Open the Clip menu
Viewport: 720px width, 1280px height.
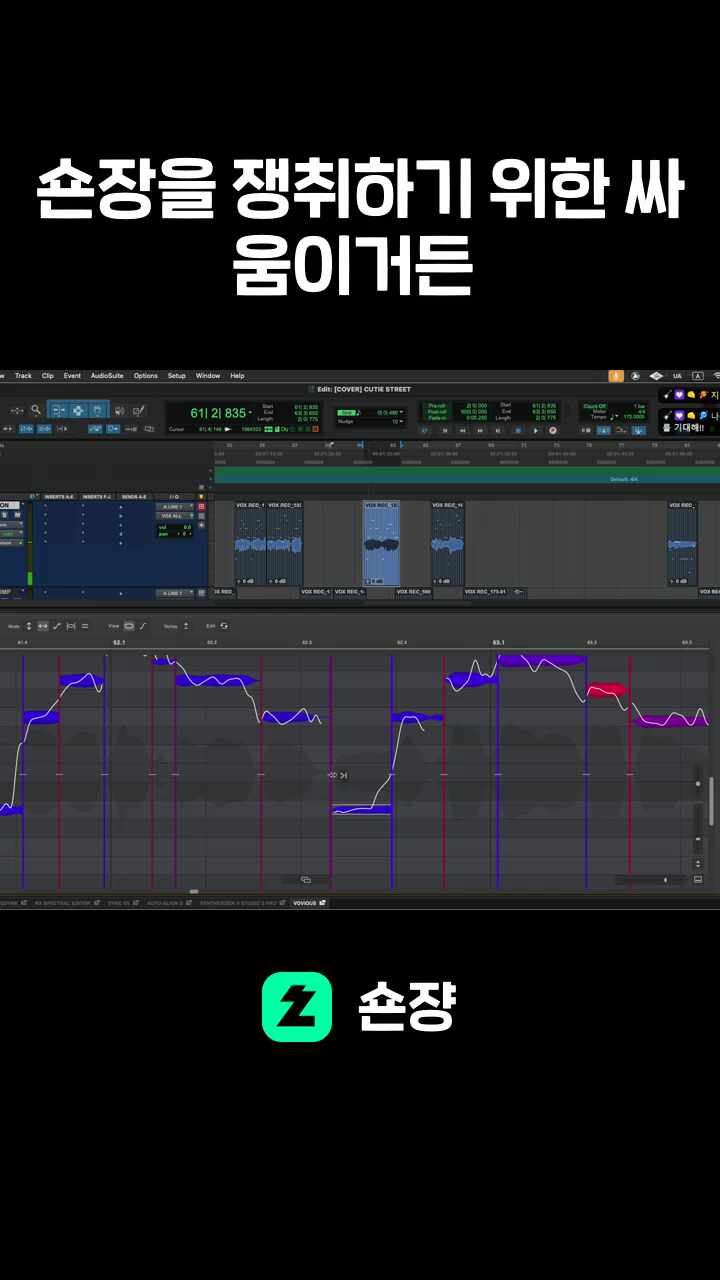point(48,376)
